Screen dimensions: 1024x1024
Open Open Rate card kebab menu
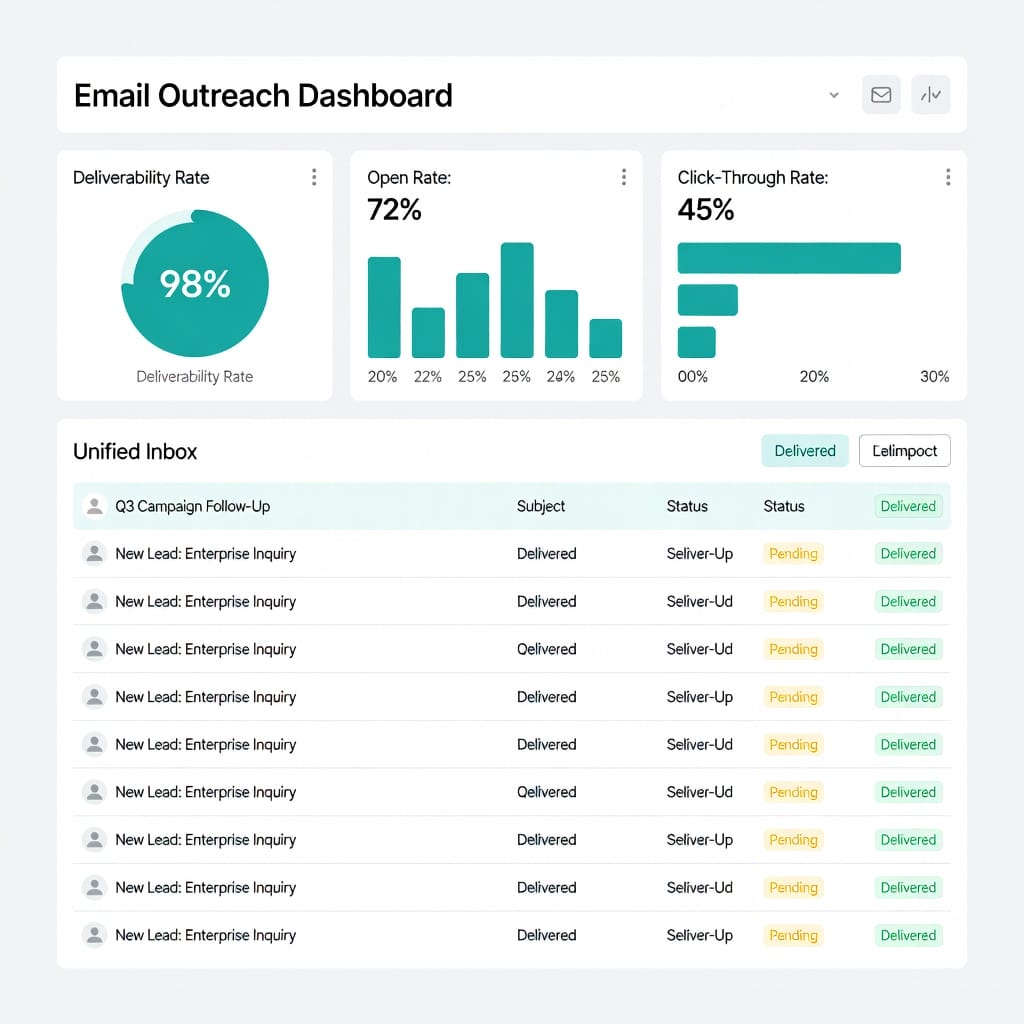[x=624, y=177]
